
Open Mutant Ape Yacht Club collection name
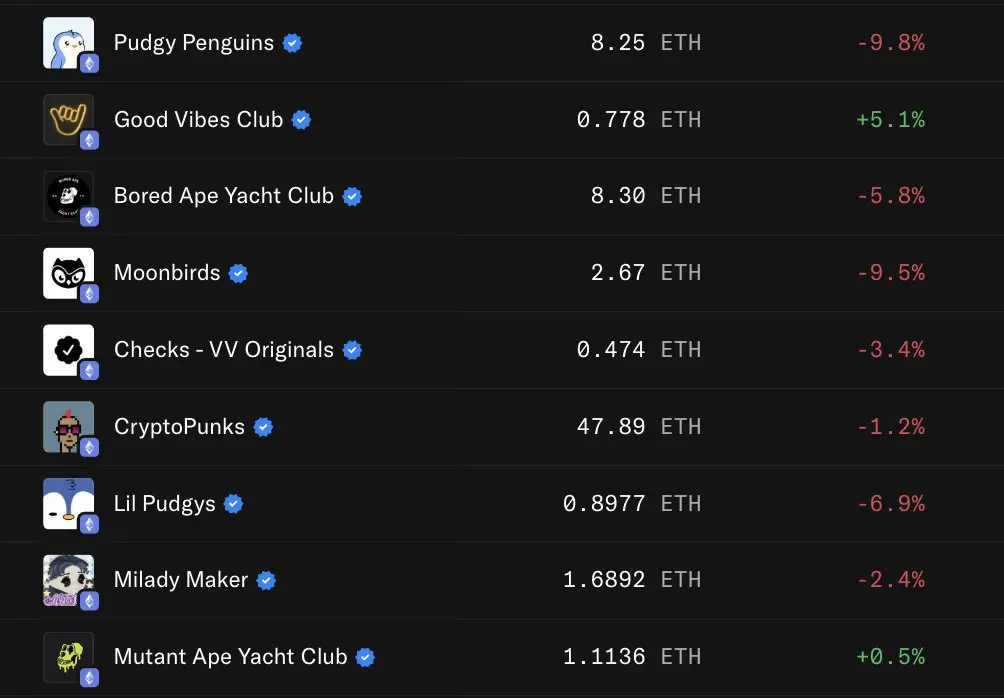pos(230,657)
